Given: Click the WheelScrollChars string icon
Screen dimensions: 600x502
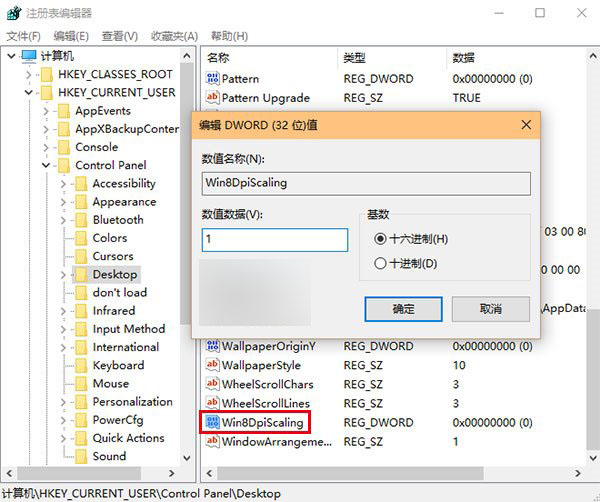Looking at the screenshot, I should point(212,384).
